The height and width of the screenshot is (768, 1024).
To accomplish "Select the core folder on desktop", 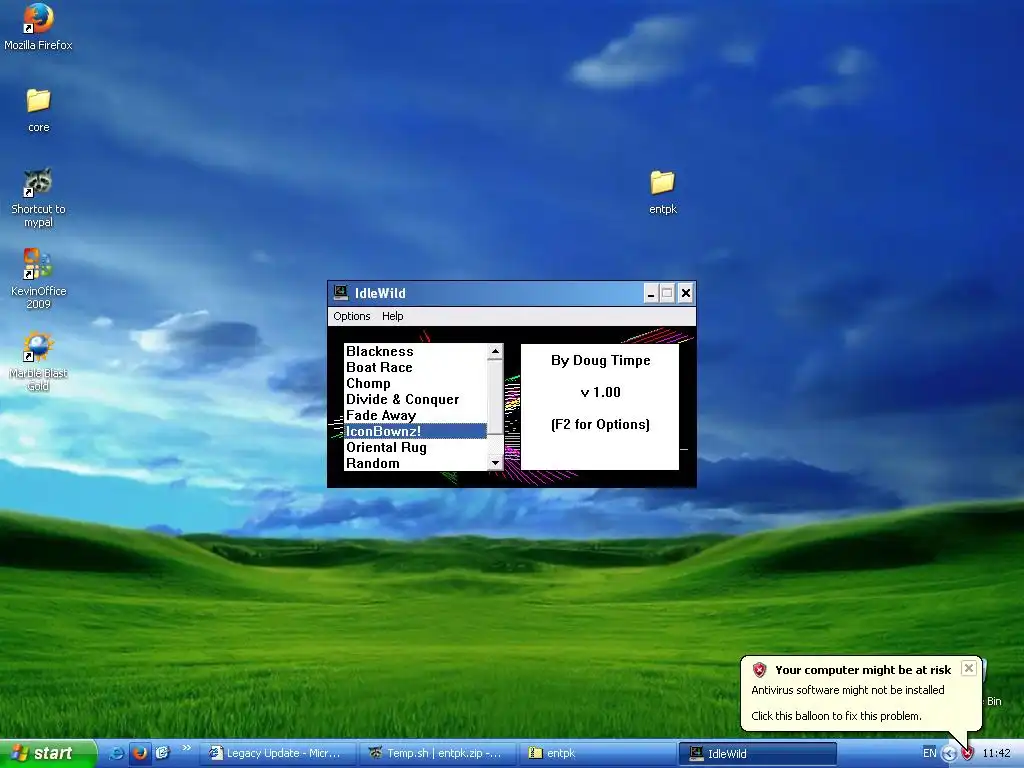I will (38, 110).
